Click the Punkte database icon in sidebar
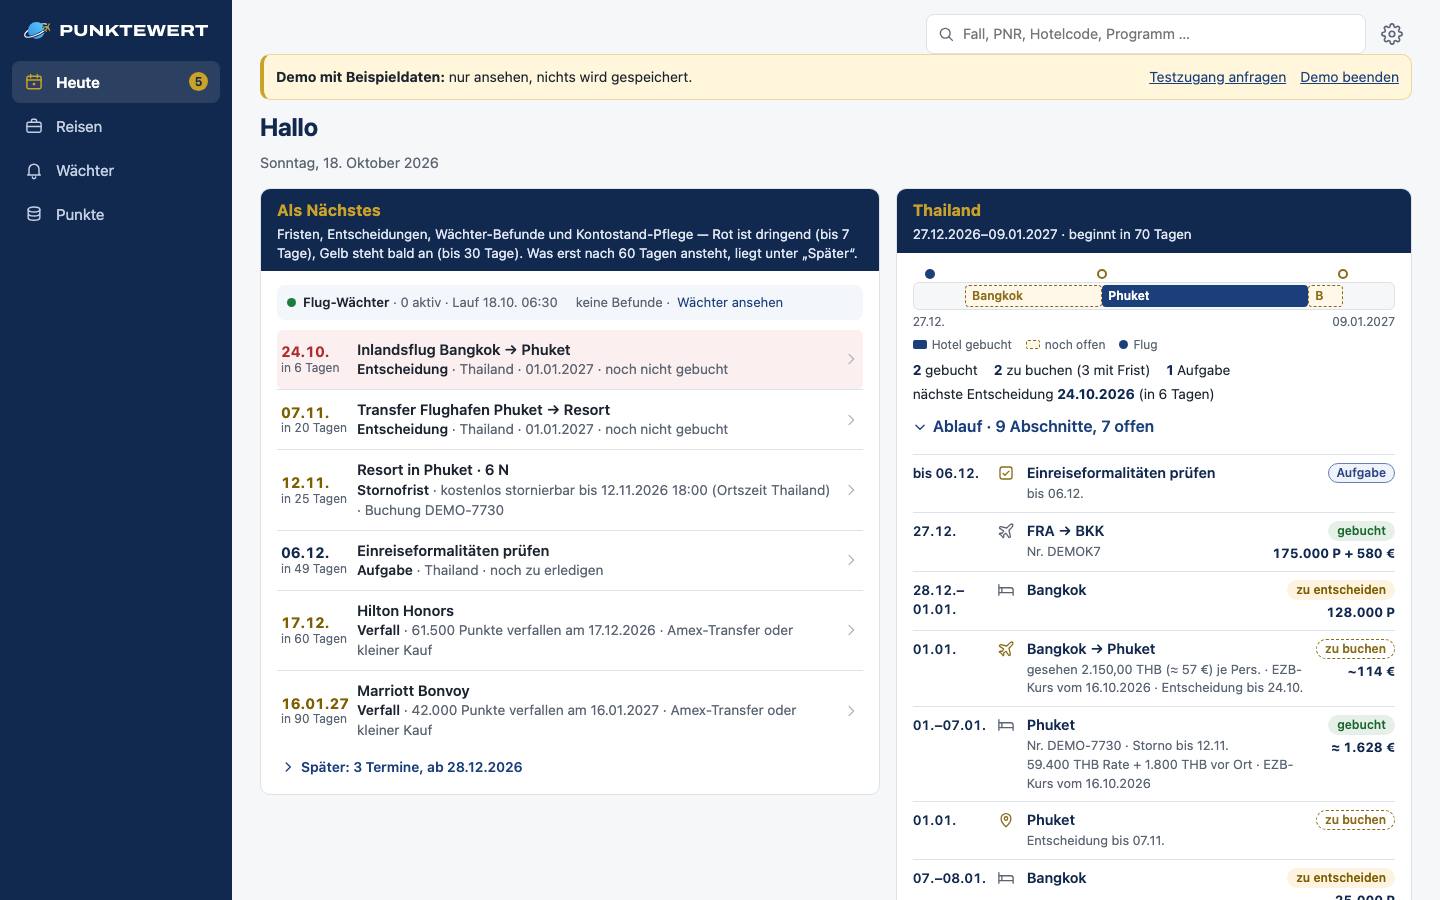The width and height of the screenshot is (1440, 900). pos(34,215)
